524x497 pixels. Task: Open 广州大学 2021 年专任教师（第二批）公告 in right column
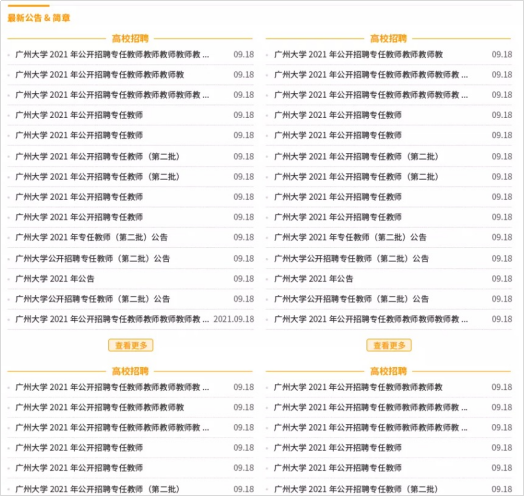coord(350,237)
